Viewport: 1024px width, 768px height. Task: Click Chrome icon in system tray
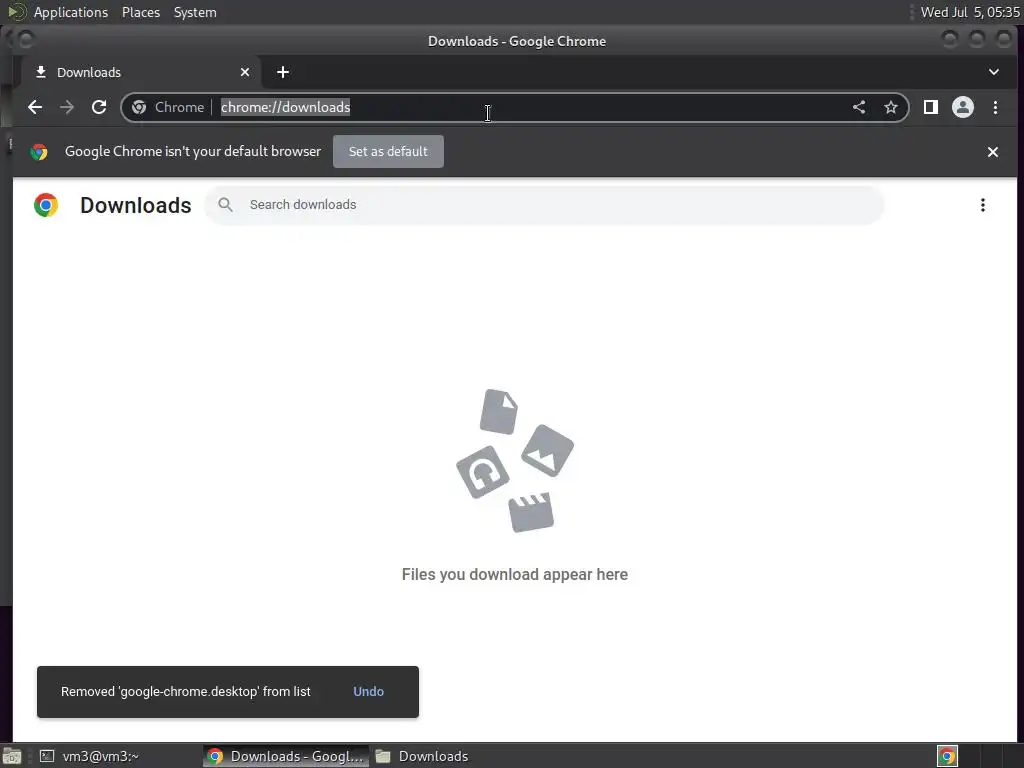point(947,756)
